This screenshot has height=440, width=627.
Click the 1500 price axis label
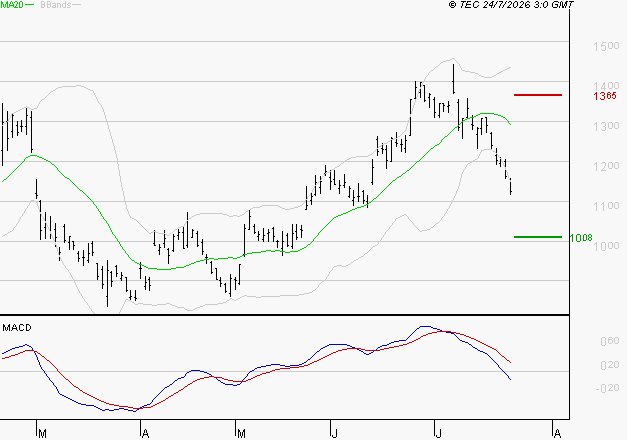point(606,46)
